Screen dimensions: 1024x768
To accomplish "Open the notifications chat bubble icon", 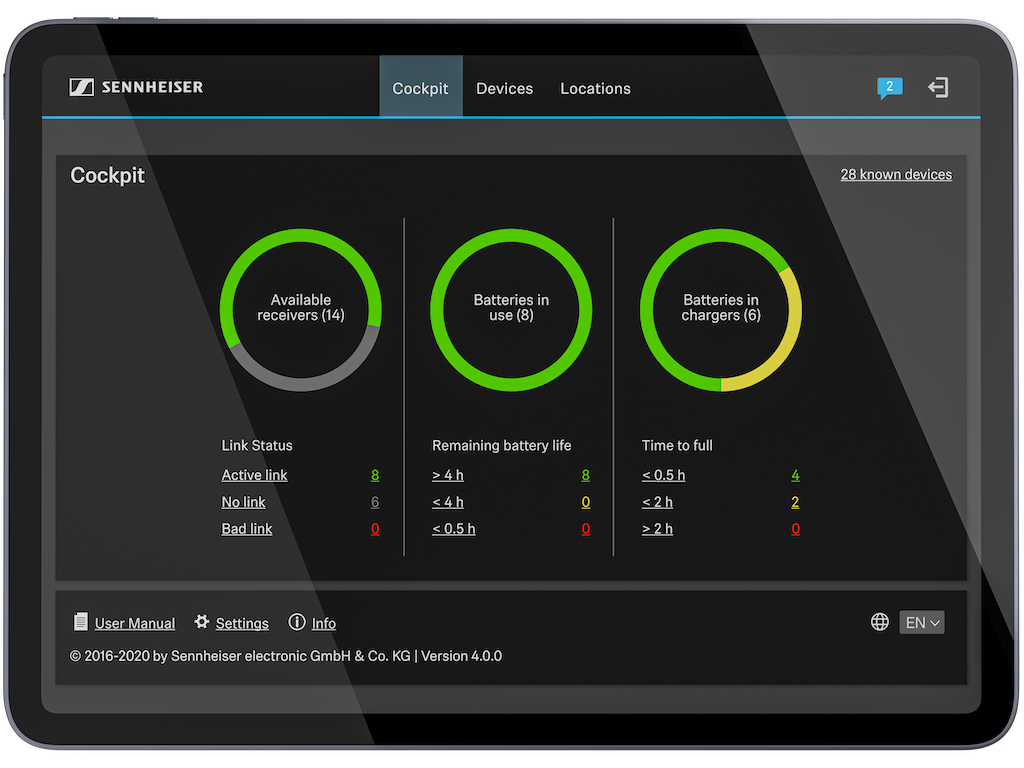I will 889,88.
